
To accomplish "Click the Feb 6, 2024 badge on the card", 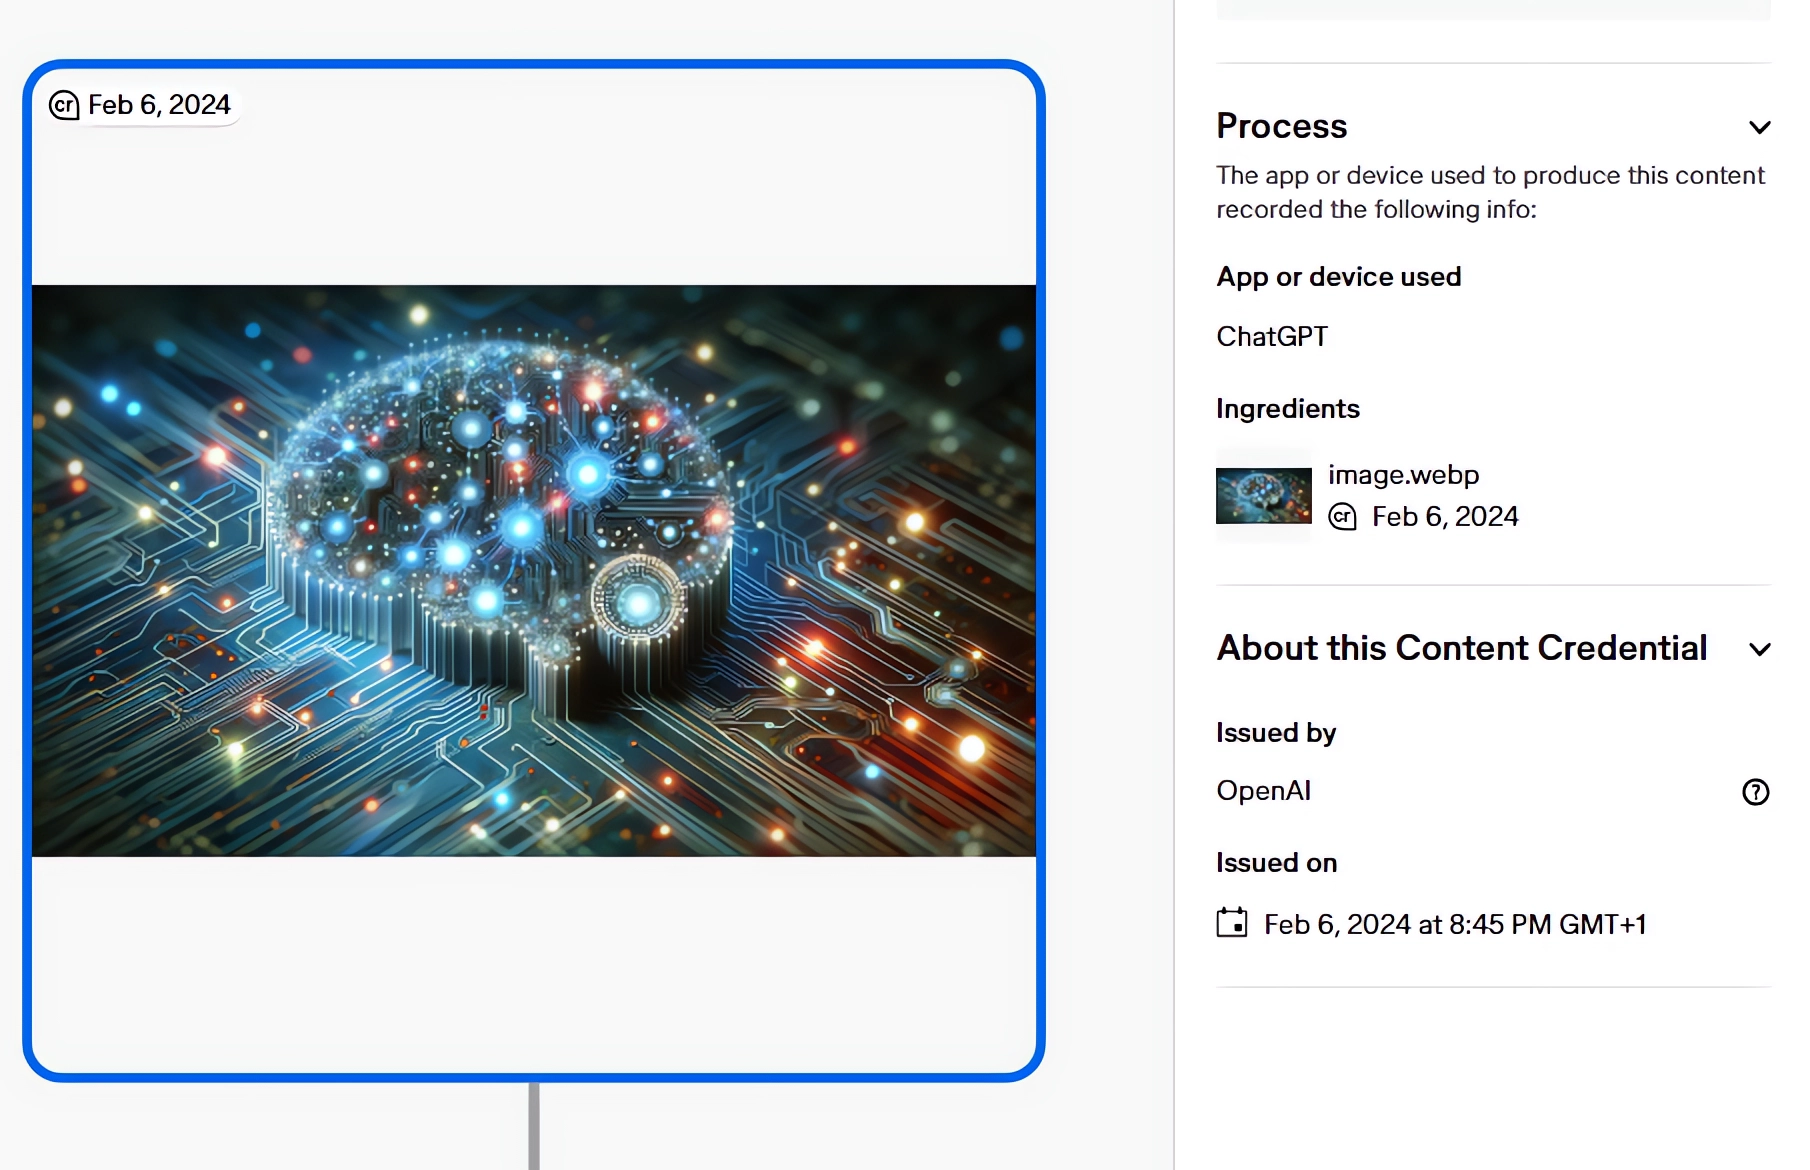I will (159, 105).
